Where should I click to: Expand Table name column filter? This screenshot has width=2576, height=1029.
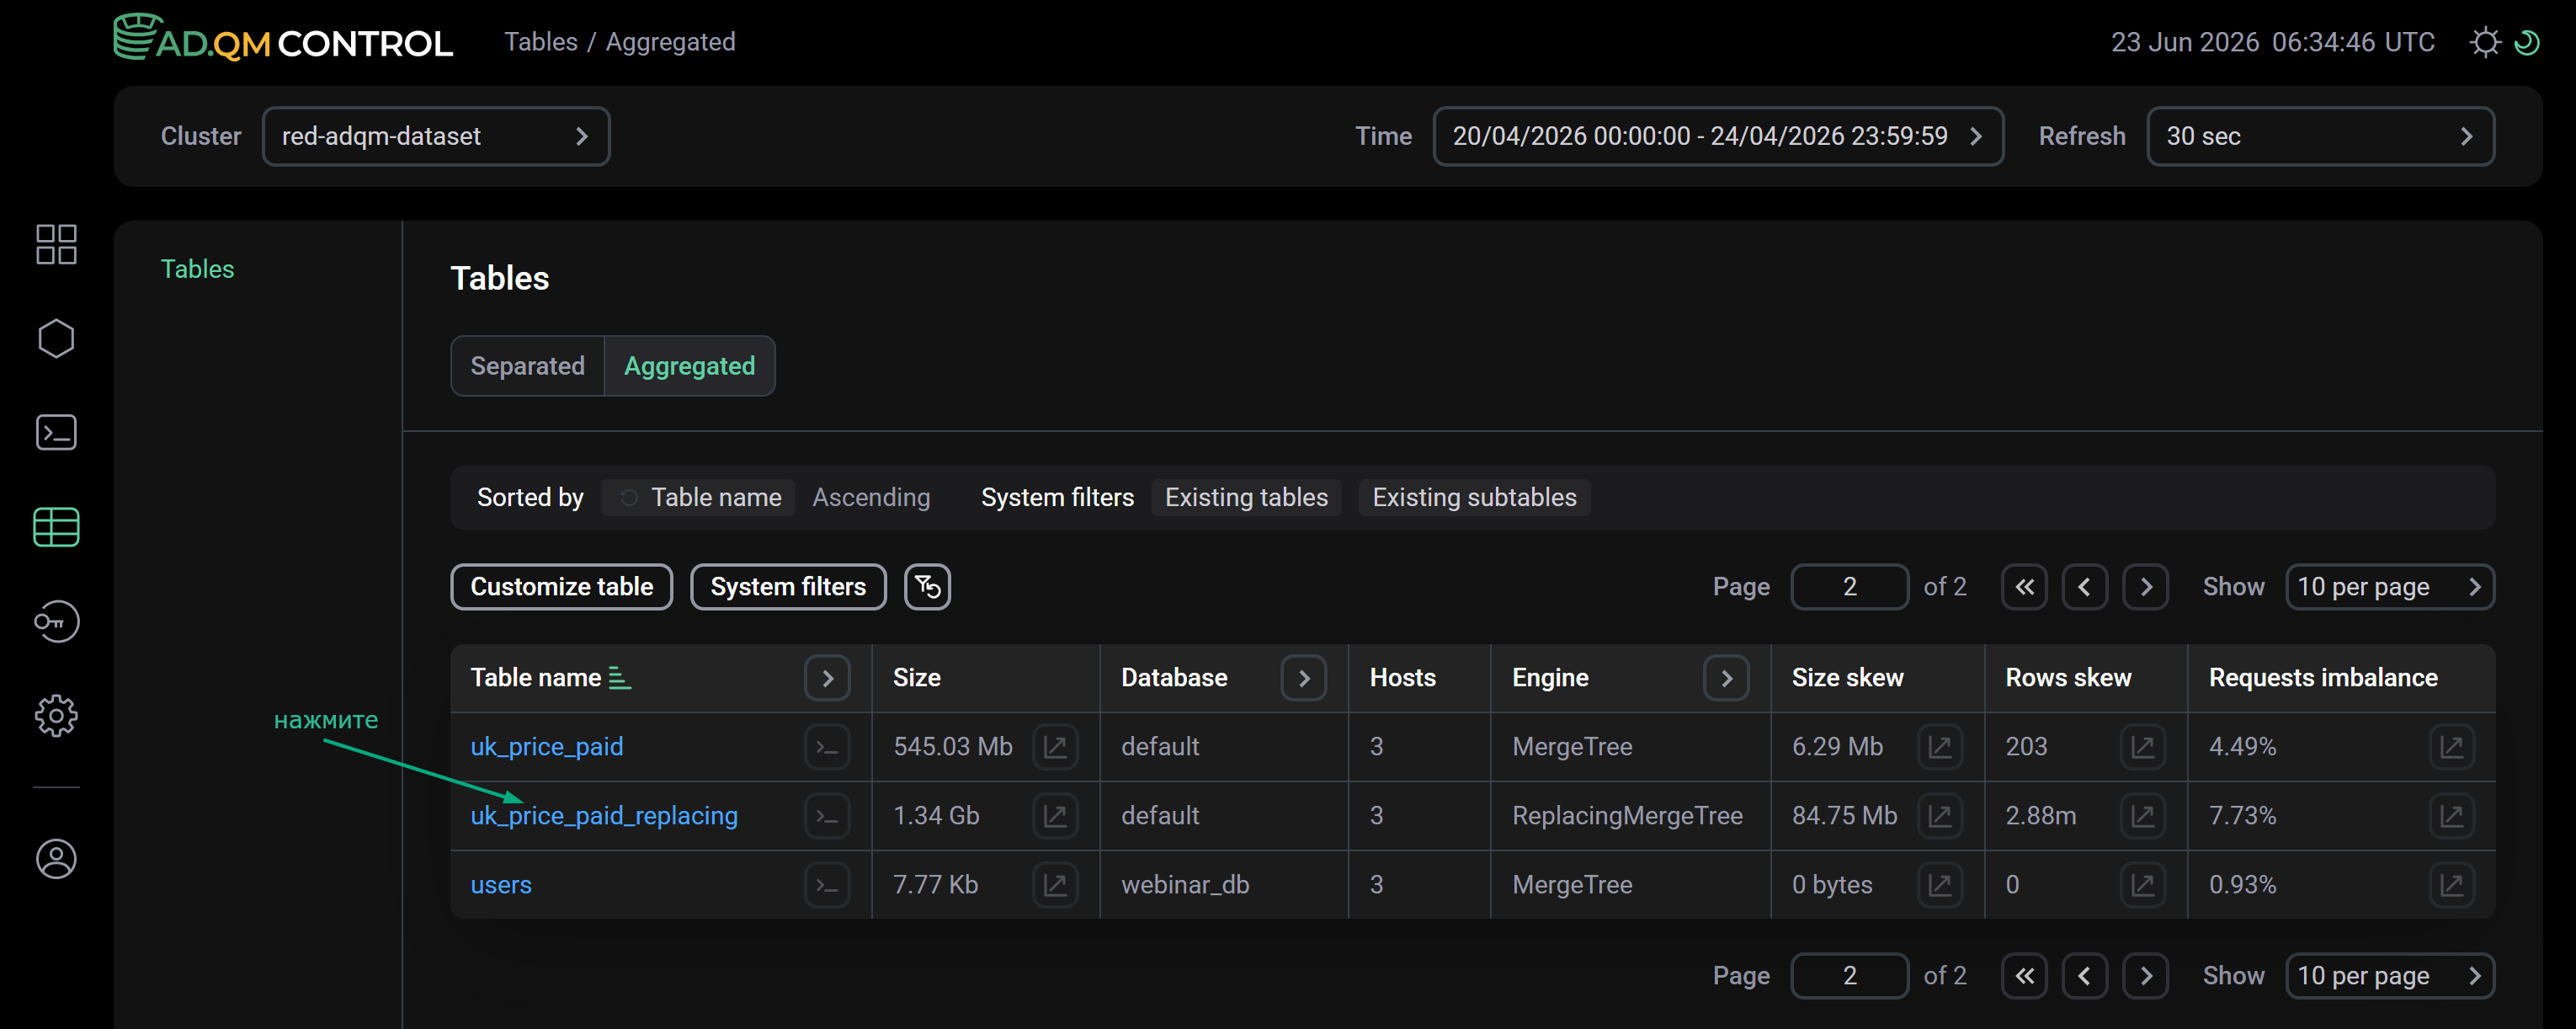coord(827,678)
